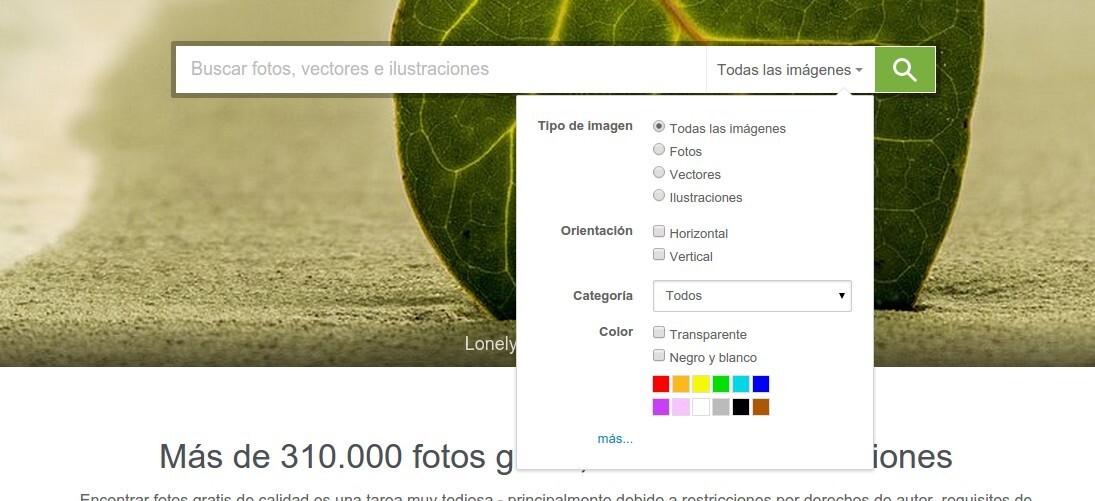Select the green color swatch
Image resolution: width=1095 pixels, height=501 pixels.
coord(721,384)
